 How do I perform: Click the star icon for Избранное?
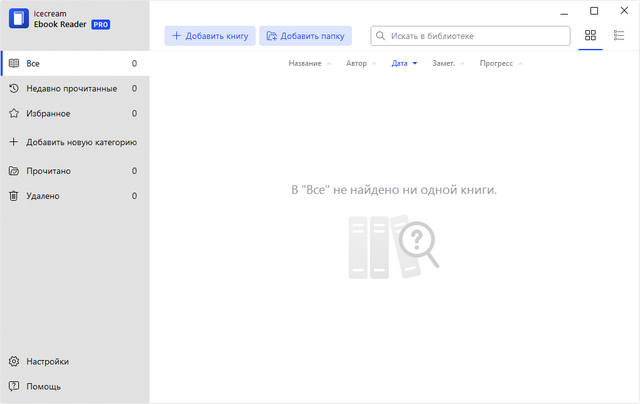[14, 113]
